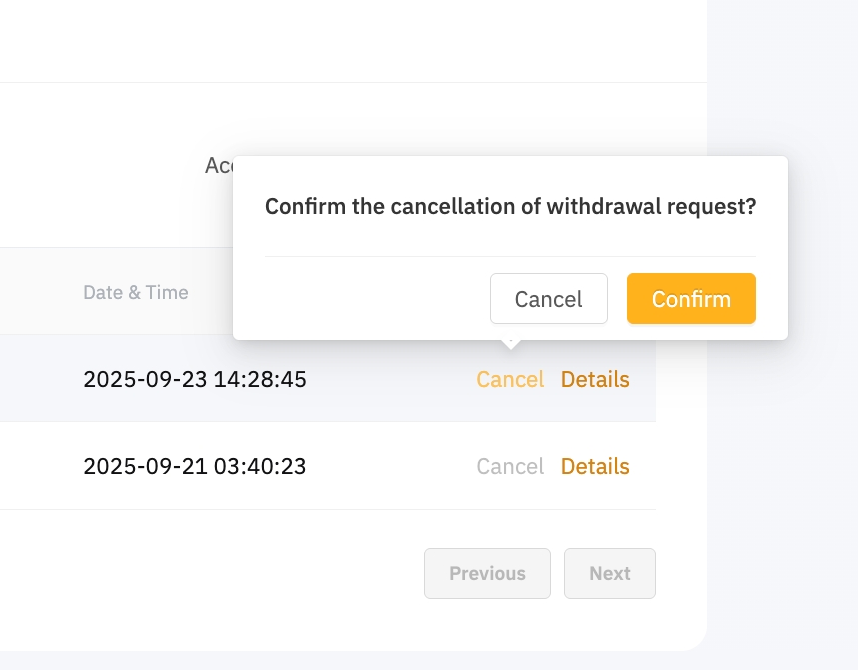Click empty space in table header row
The width and height of the screenshot is (858, 670).
click(x=40, y=293)
